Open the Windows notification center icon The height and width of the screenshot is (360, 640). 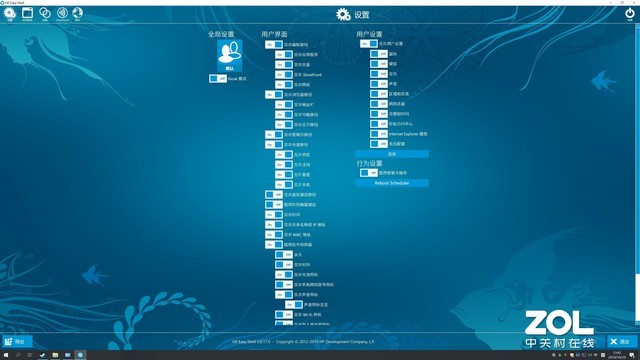(632, 355)
